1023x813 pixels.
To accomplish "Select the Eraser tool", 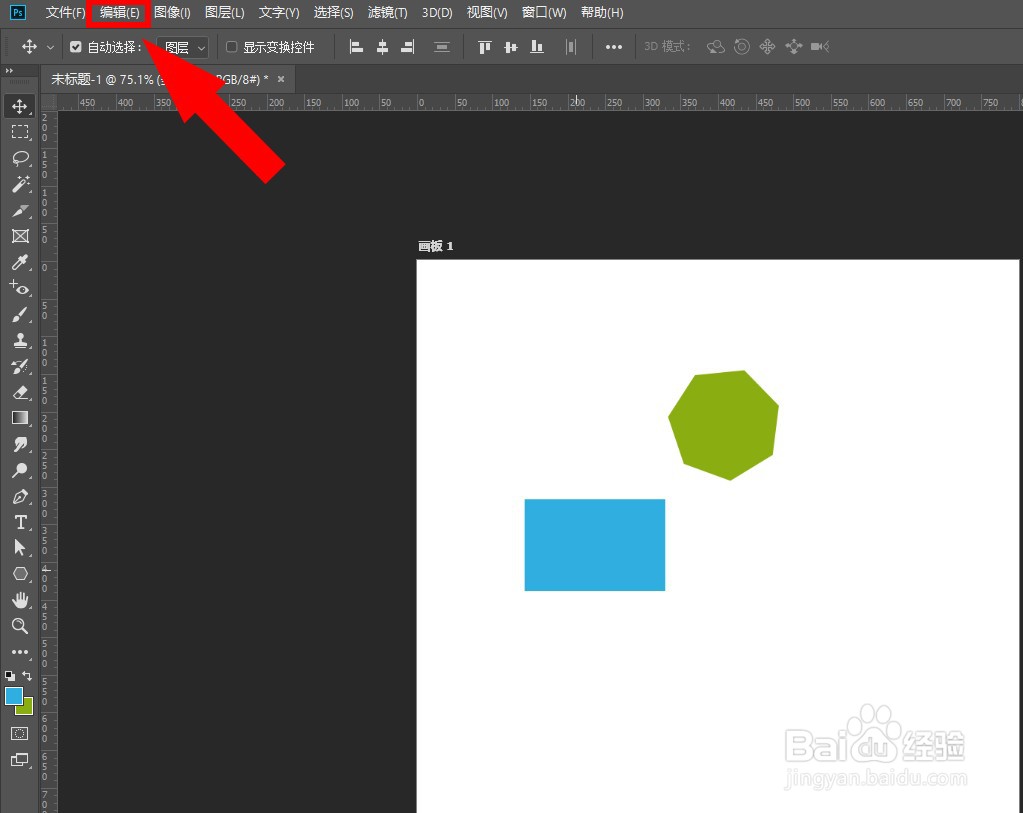I will coord(20,392).
